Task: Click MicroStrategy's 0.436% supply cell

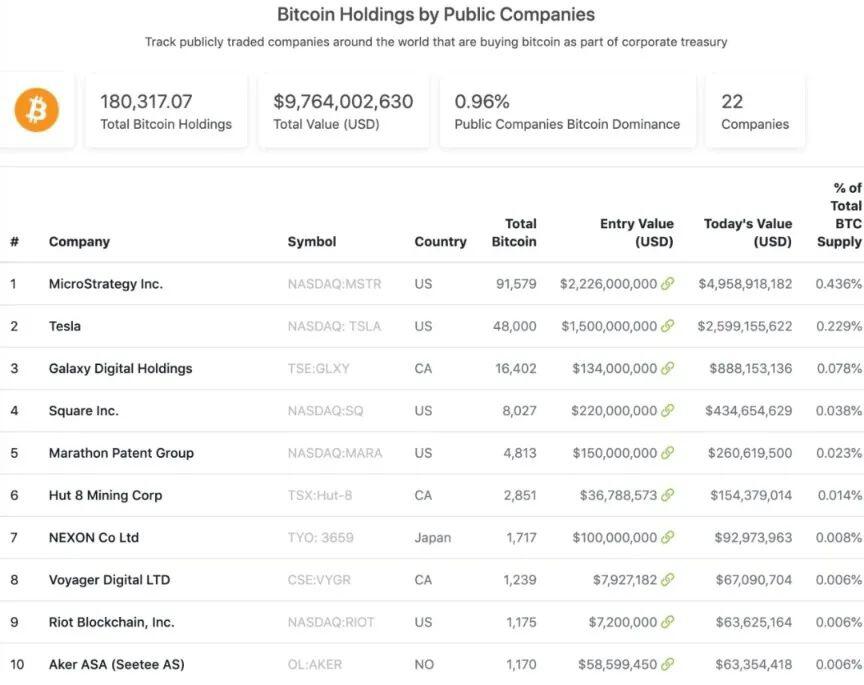Action: tap(839, 284)
